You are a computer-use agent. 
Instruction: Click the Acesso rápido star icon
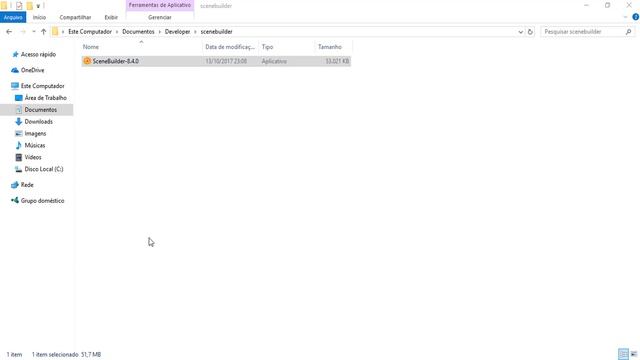point(15,54)
